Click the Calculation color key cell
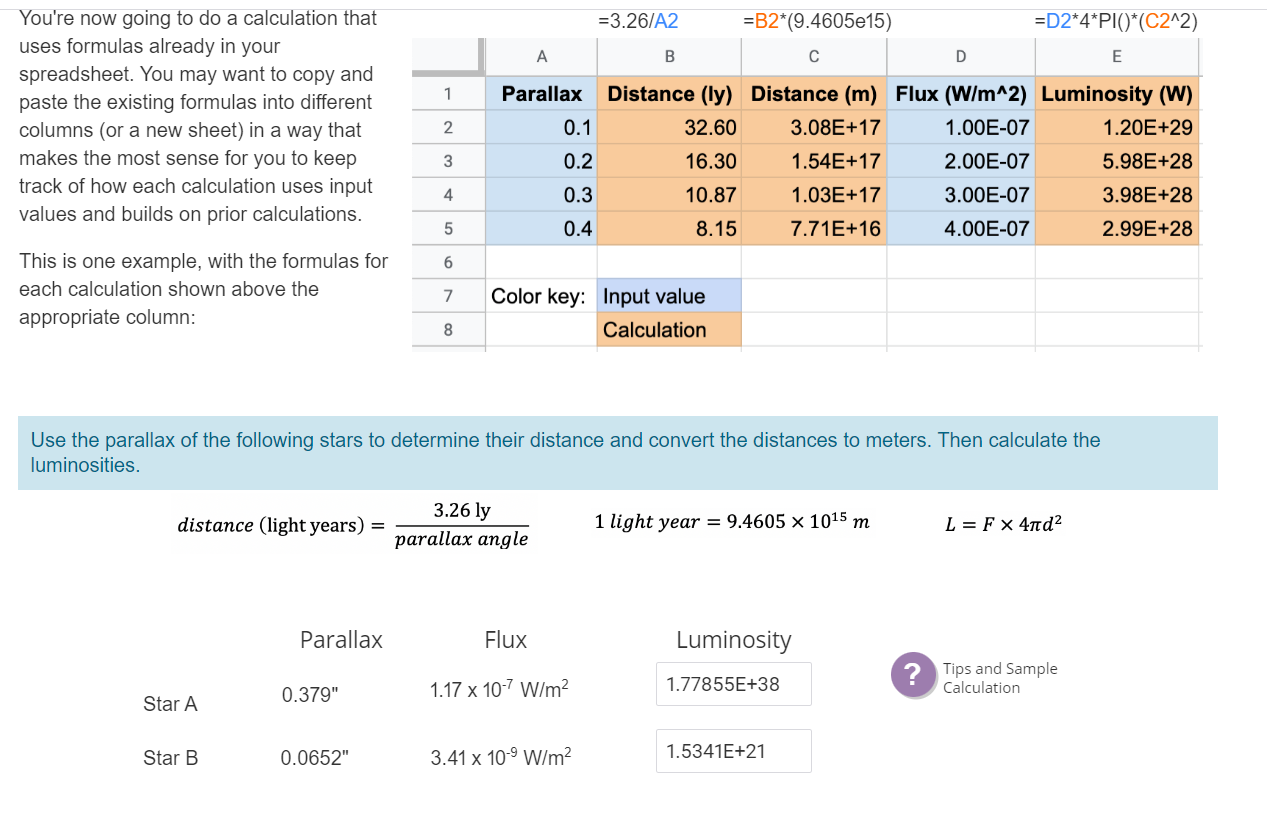The width and height of the screenshot is (1267, 836). [x=668, y=328]
